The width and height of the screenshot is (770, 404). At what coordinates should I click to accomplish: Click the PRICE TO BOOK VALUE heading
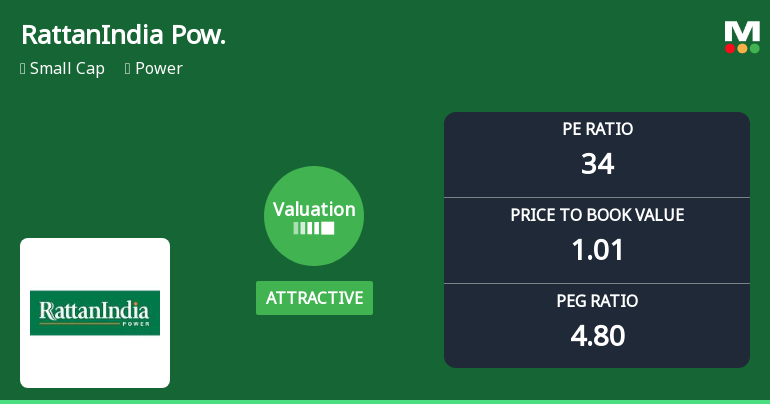tap(597, 215)
